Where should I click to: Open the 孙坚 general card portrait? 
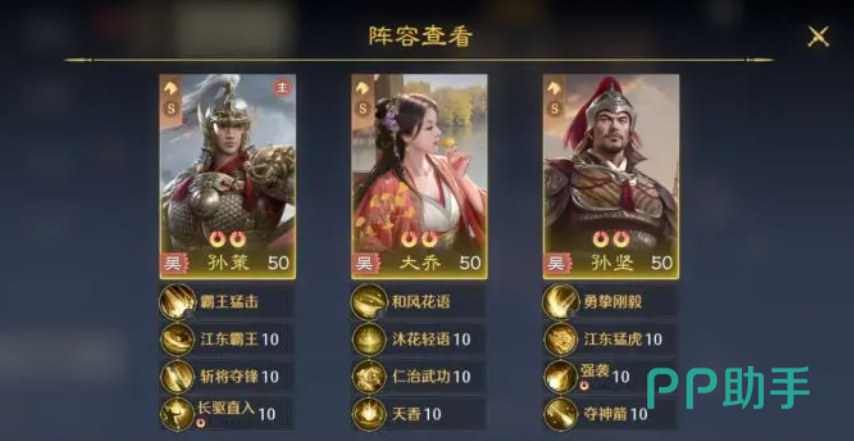(611, 176)
